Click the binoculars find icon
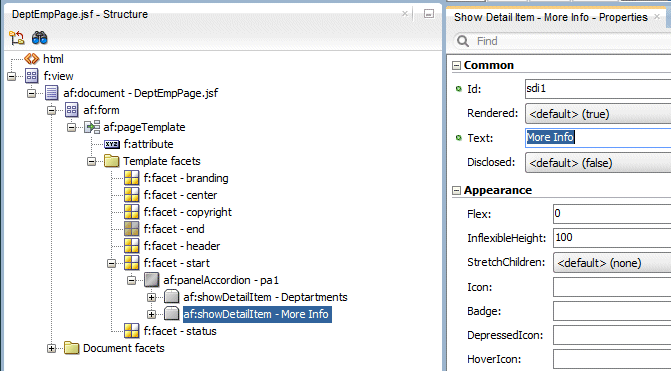The image size is (671, 371). [39, 38]
